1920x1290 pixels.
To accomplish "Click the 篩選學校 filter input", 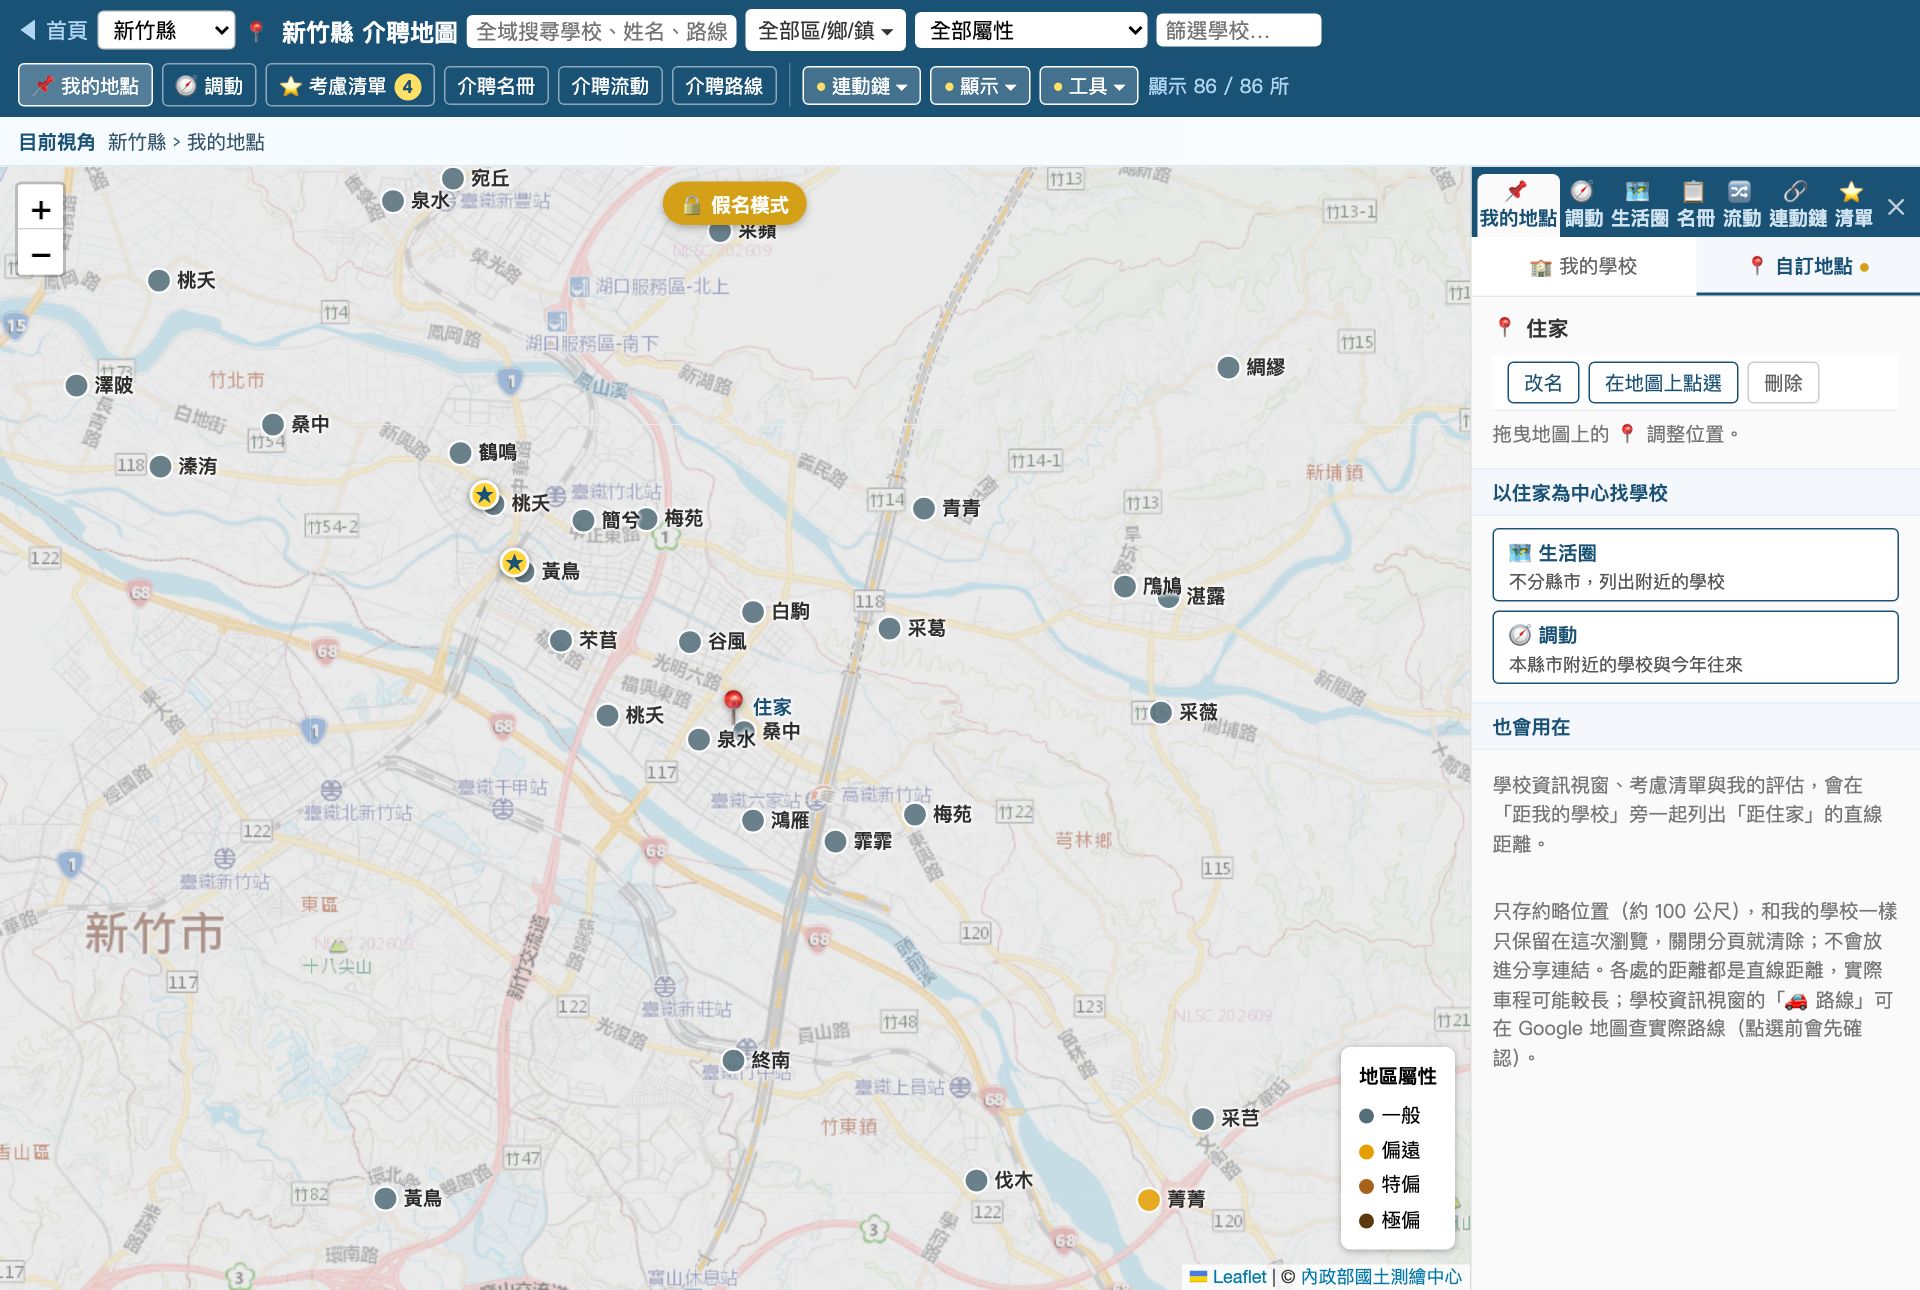I will (1238, 31).
